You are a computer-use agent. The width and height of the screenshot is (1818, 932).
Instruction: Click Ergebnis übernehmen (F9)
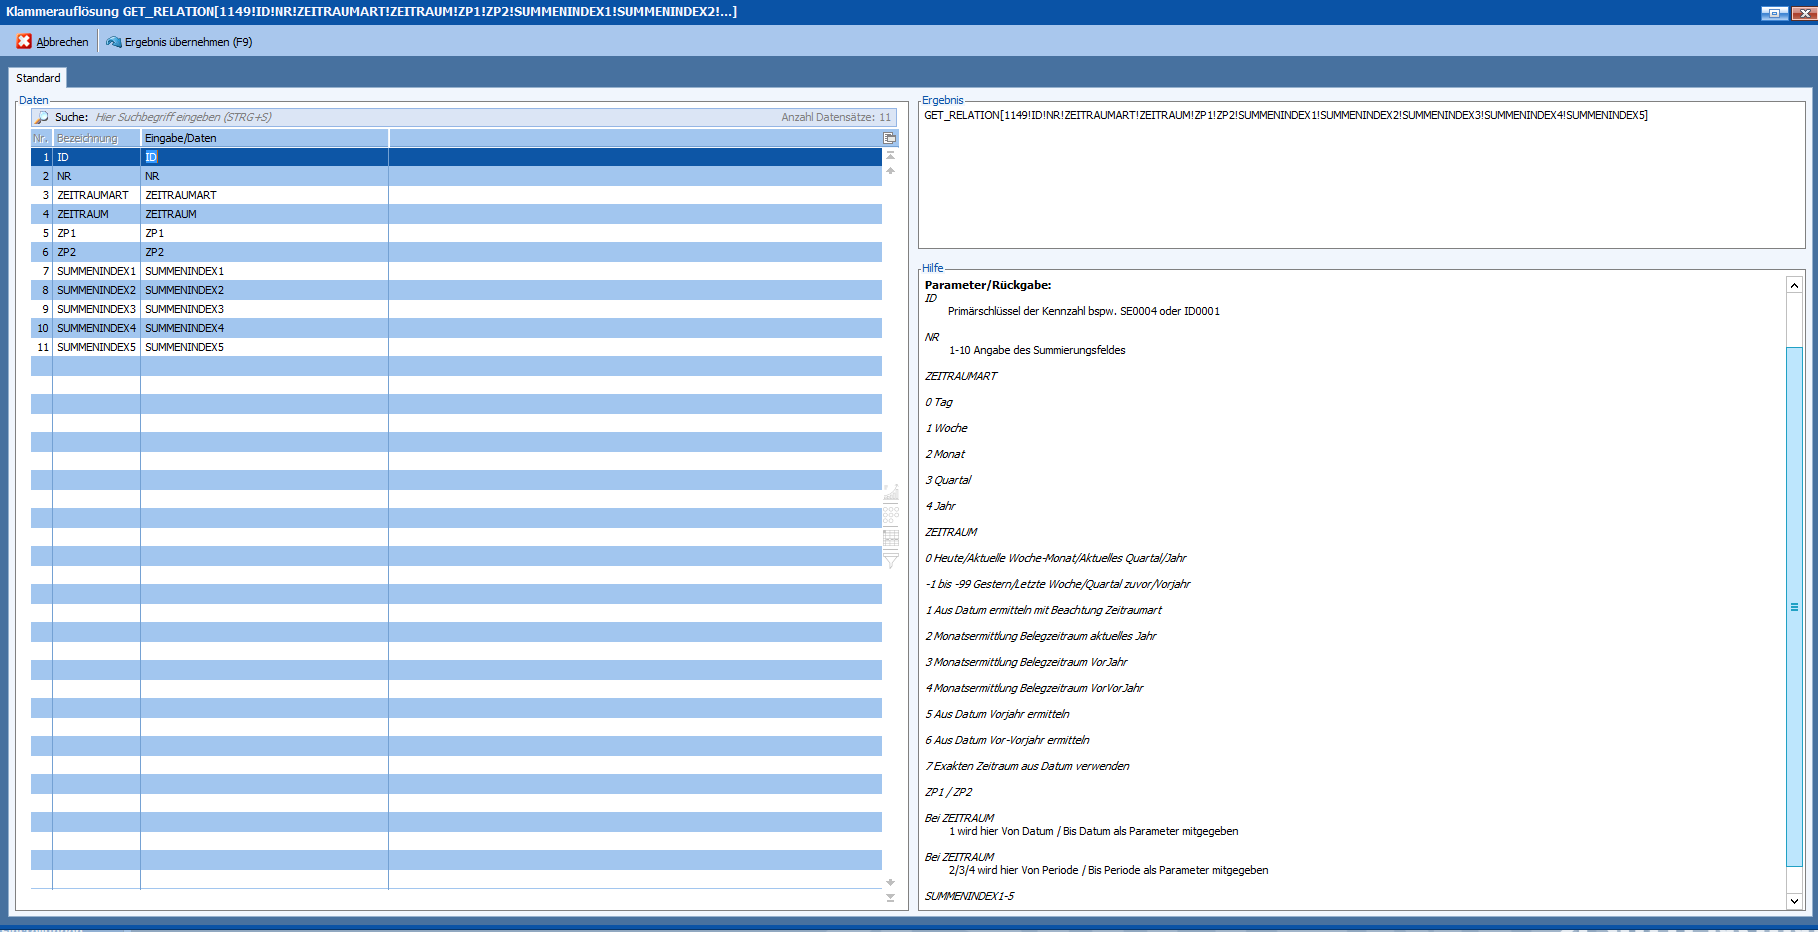[x=180, y=42]
